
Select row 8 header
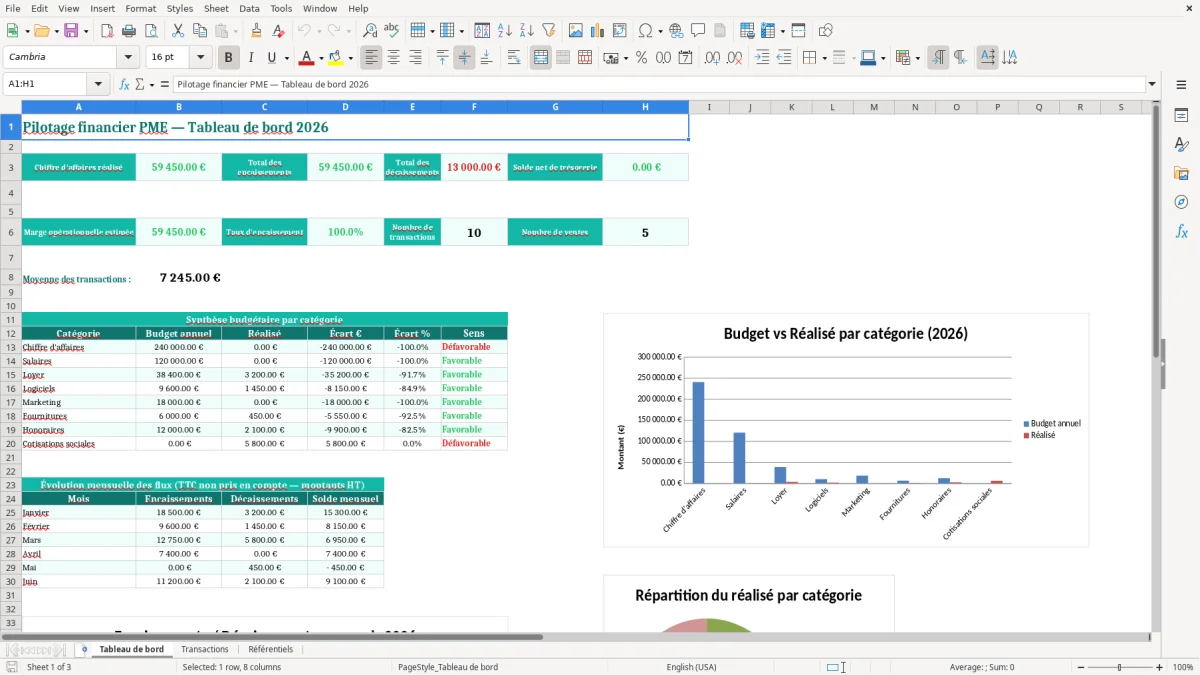pos(10,278)
